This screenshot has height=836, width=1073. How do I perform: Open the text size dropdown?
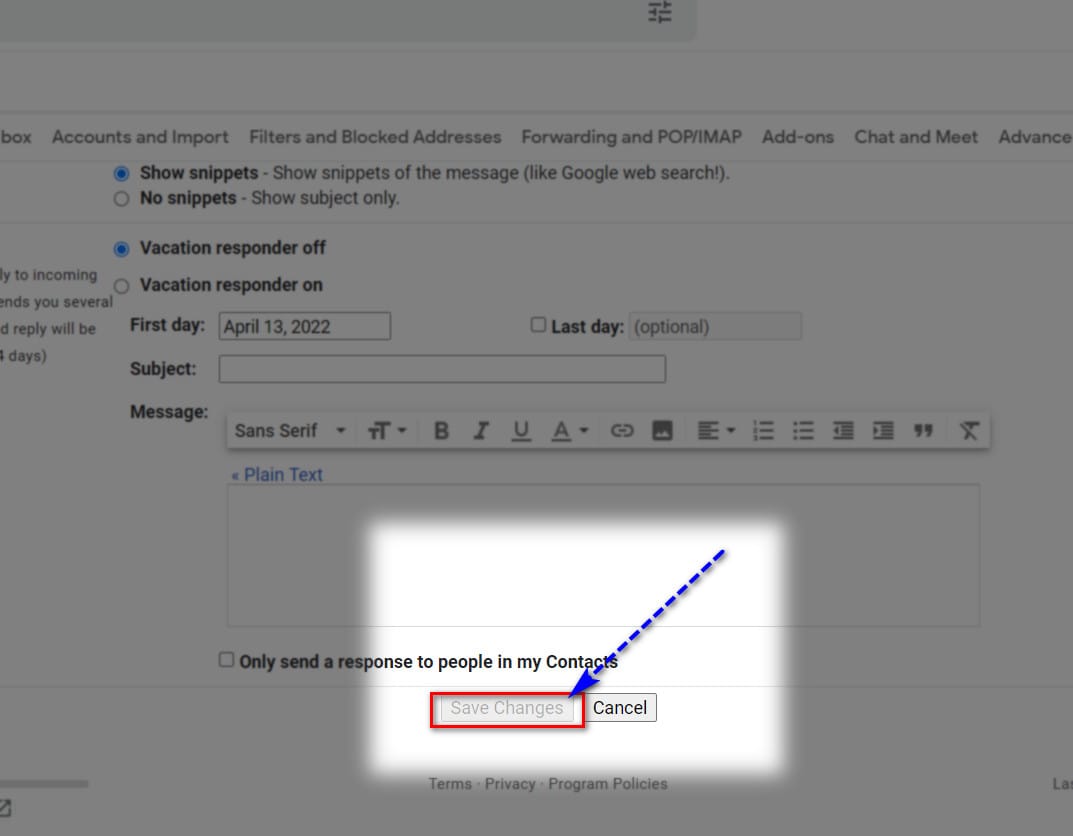387,431
